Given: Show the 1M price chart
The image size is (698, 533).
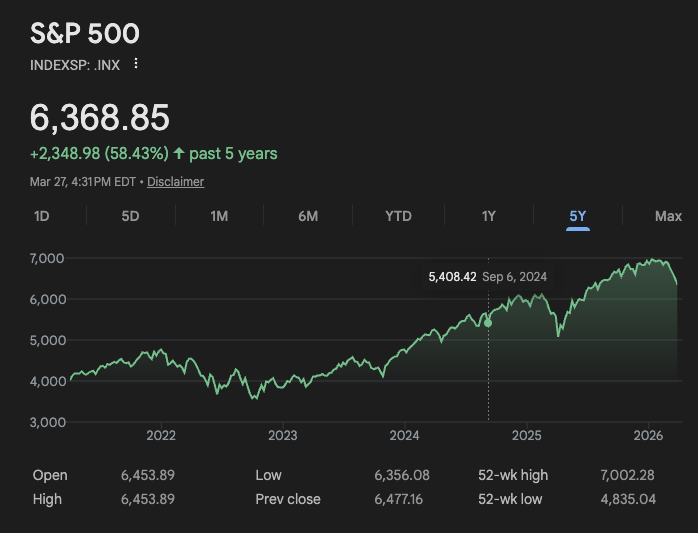Looking at the screenshot, I should (219, 216).
